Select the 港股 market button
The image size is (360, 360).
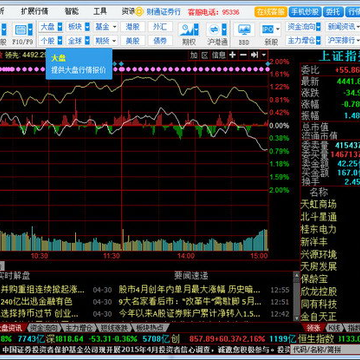pos(133,27)
